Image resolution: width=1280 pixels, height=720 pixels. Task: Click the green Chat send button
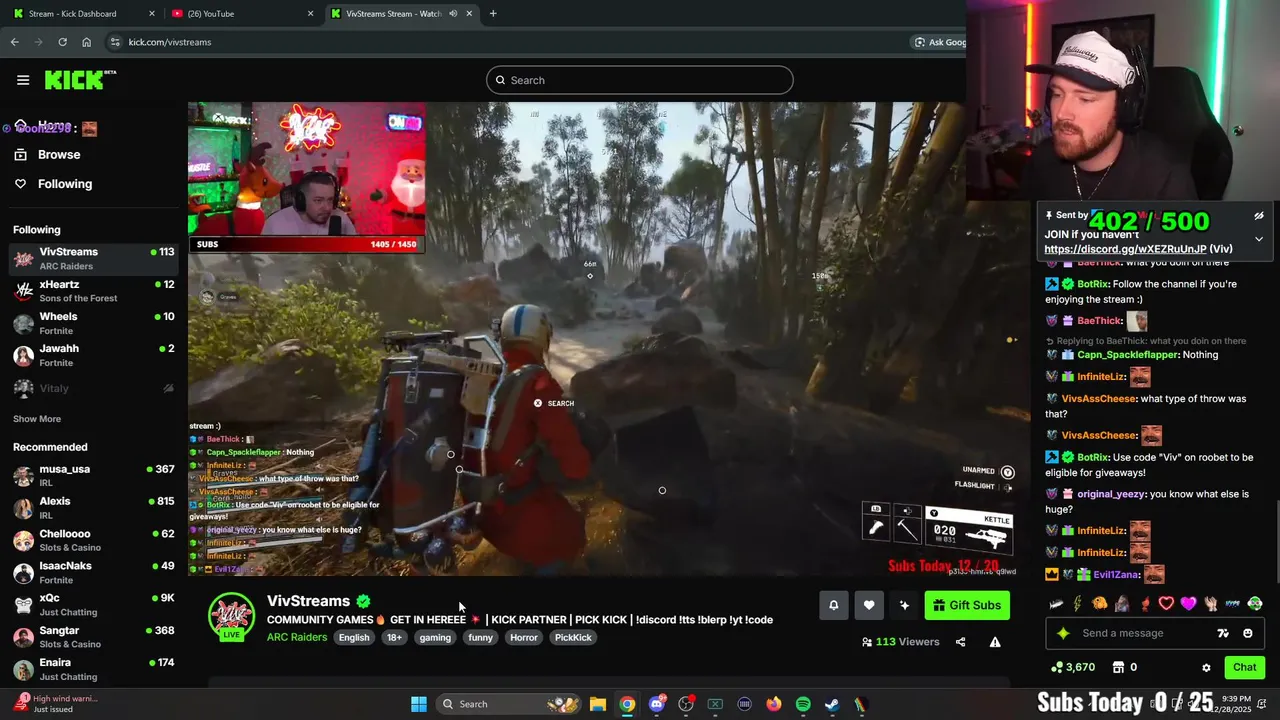click(x=1245, y=667)
